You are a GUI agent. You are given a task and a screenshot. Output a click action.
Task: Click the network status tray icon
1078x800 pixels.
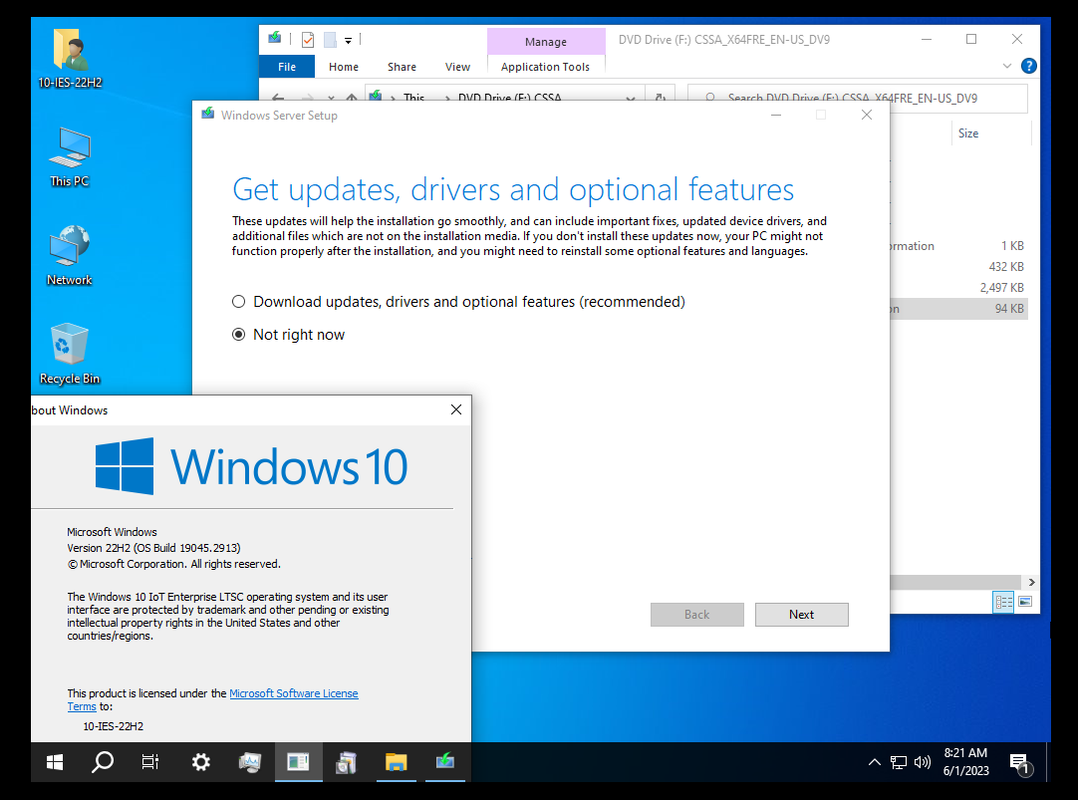(898, 762)
